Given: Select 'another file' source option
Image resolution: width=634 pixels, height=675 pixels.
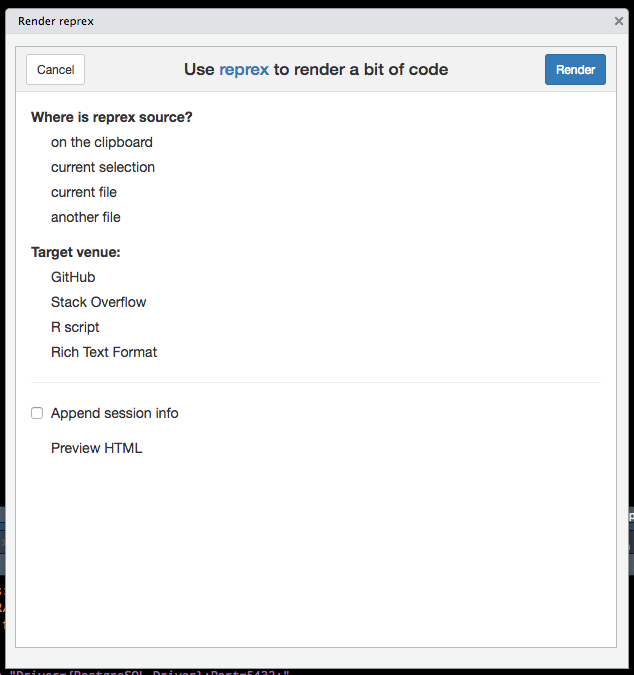Looking at the screenshot, I should click(x=86, y=217).
